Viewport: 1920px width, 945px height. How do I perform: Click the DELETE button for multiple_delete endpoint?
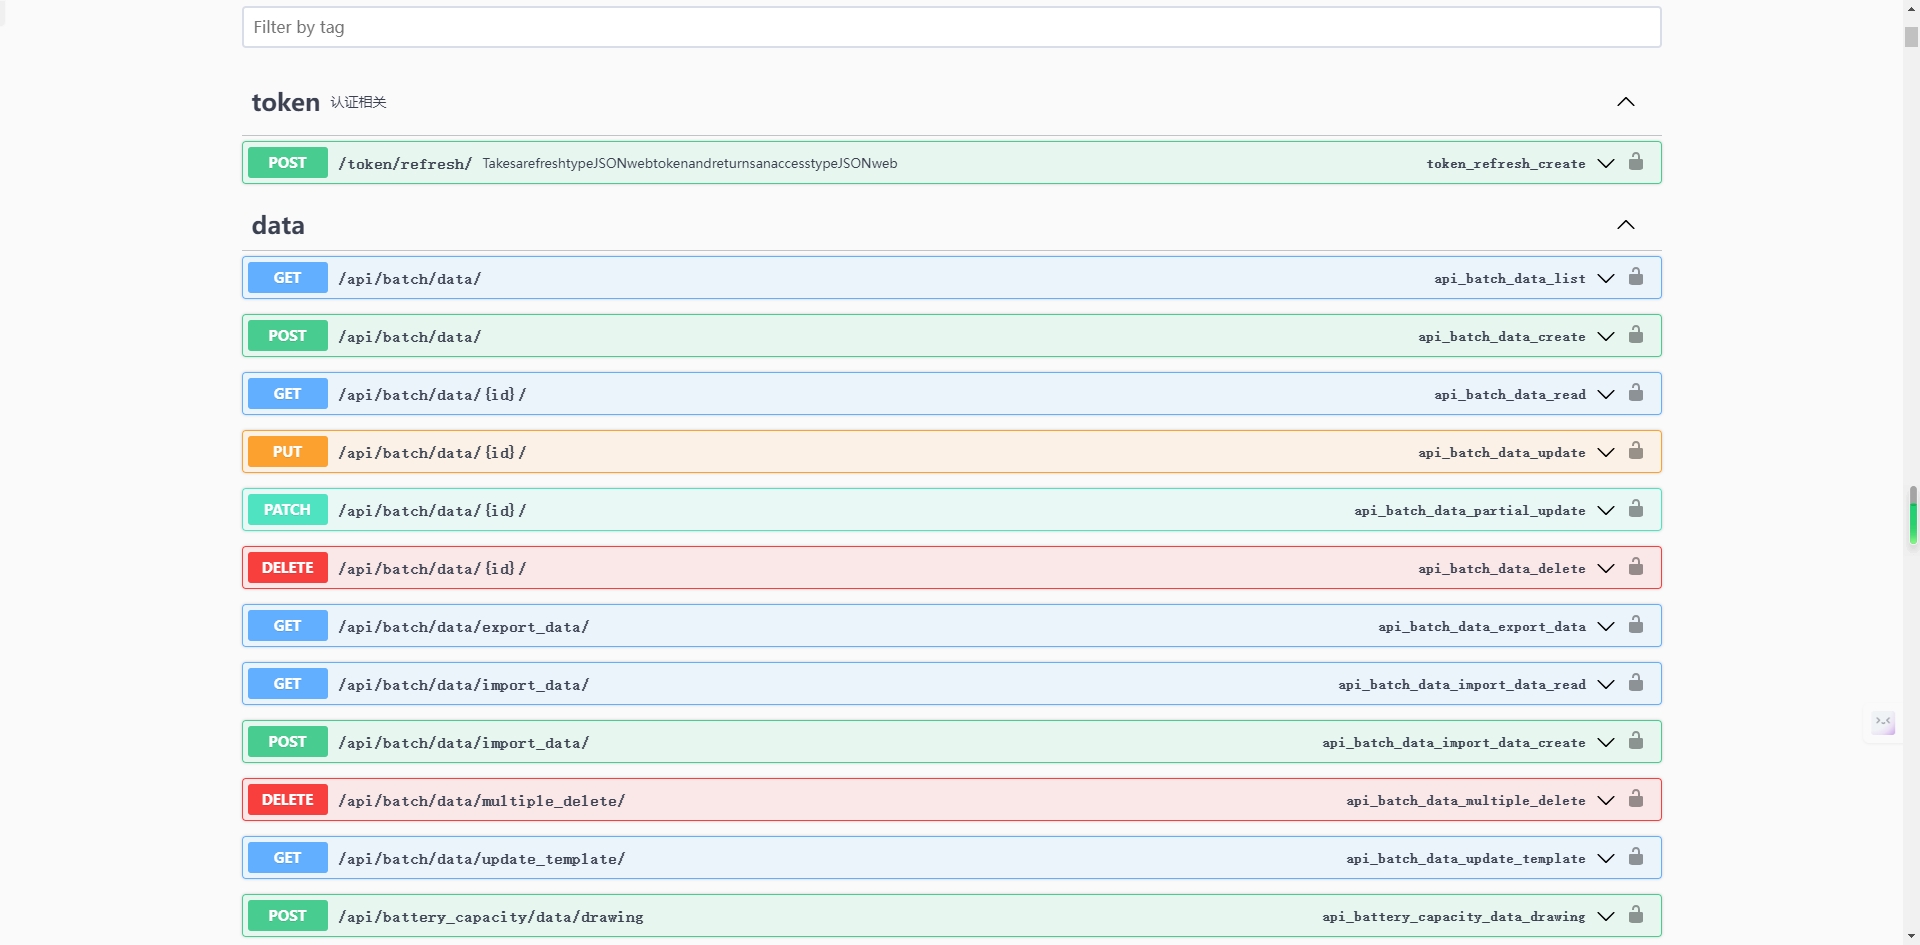pyautogui.click(x=287, y=800)
